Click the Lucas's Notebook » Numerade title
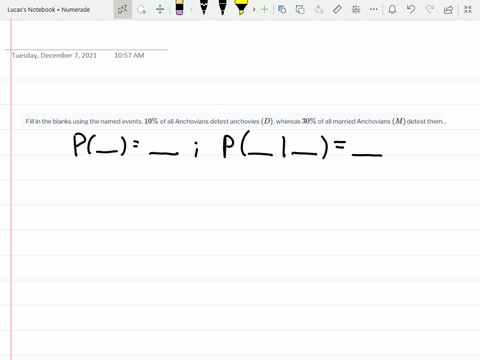 pyautogui.click(x=49, y=10)
